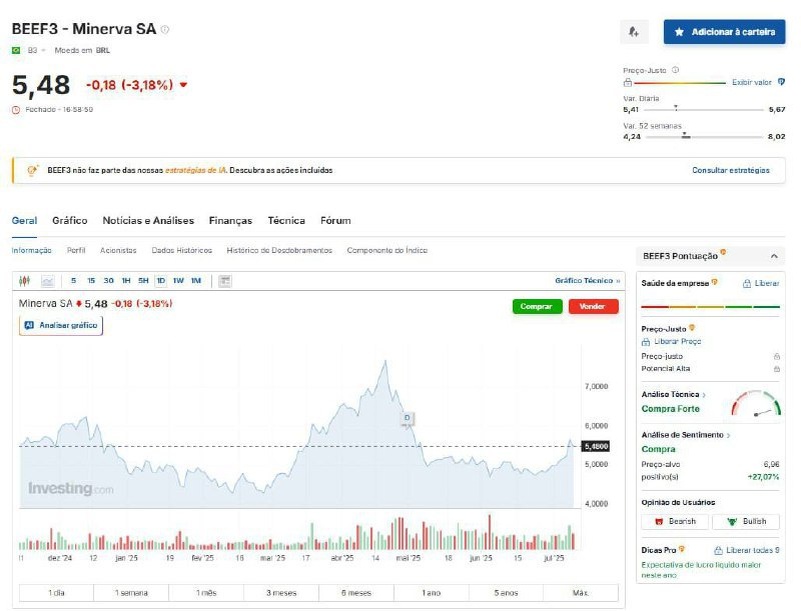
Task: Select the 5 minute chart interval
Action: coord(74,281)
